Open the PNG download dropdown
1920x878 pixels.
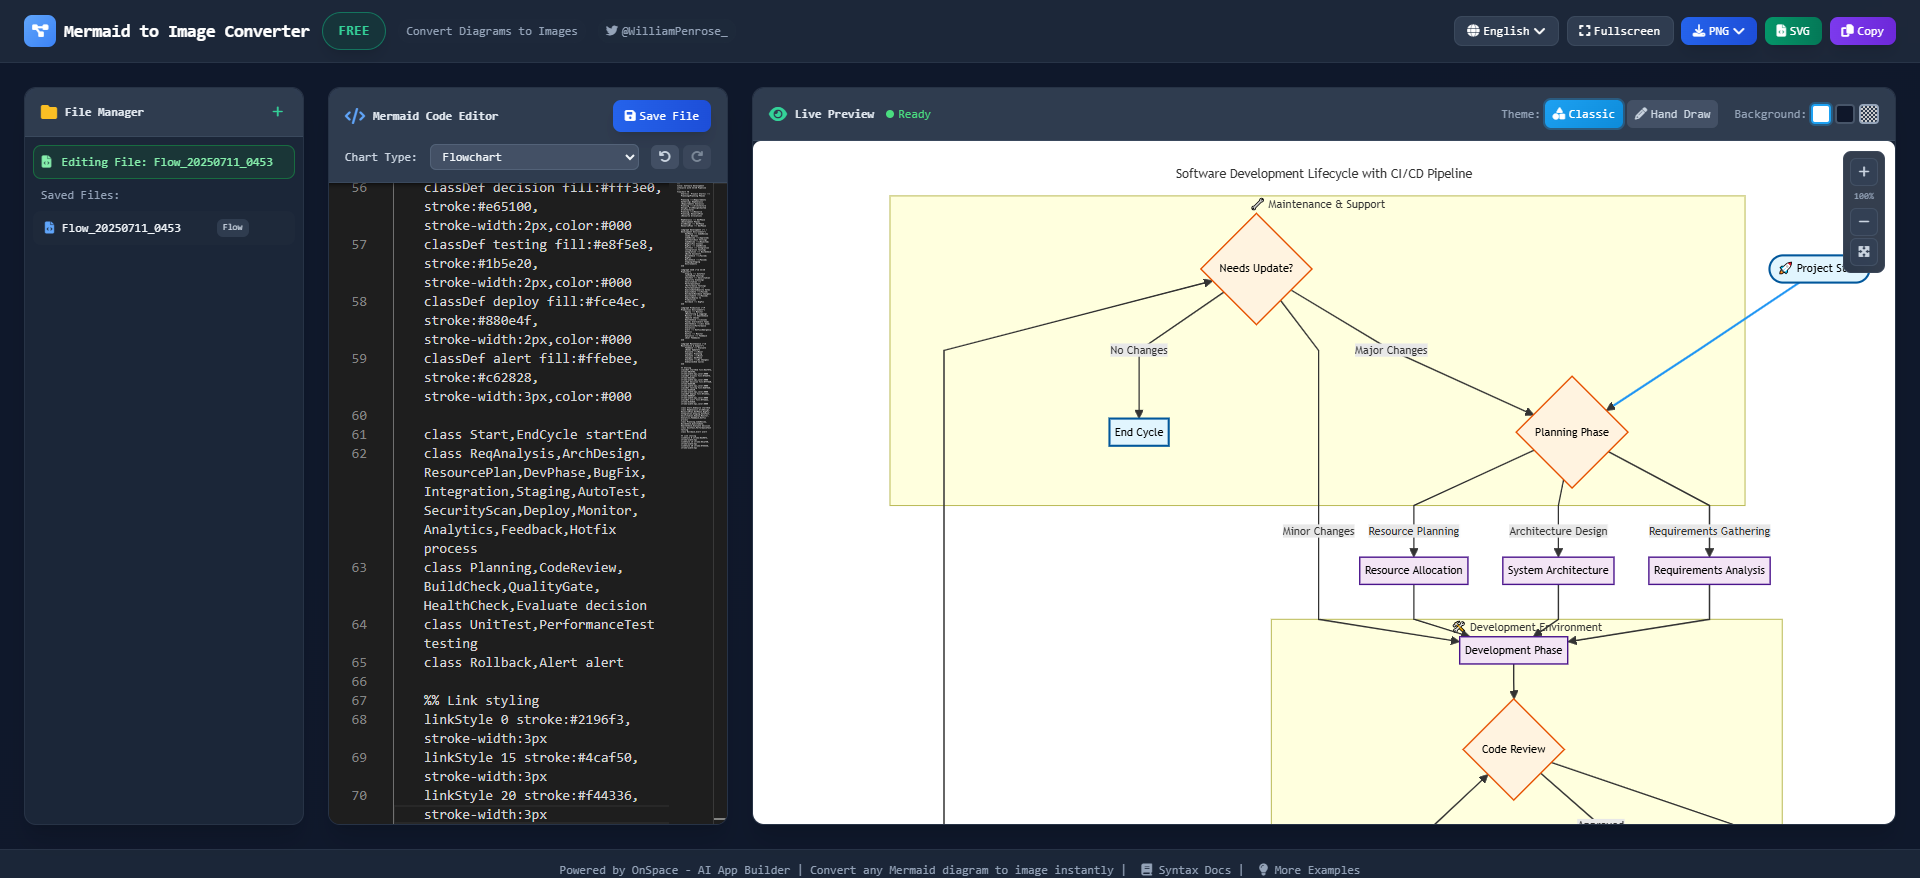(1719, 31)
